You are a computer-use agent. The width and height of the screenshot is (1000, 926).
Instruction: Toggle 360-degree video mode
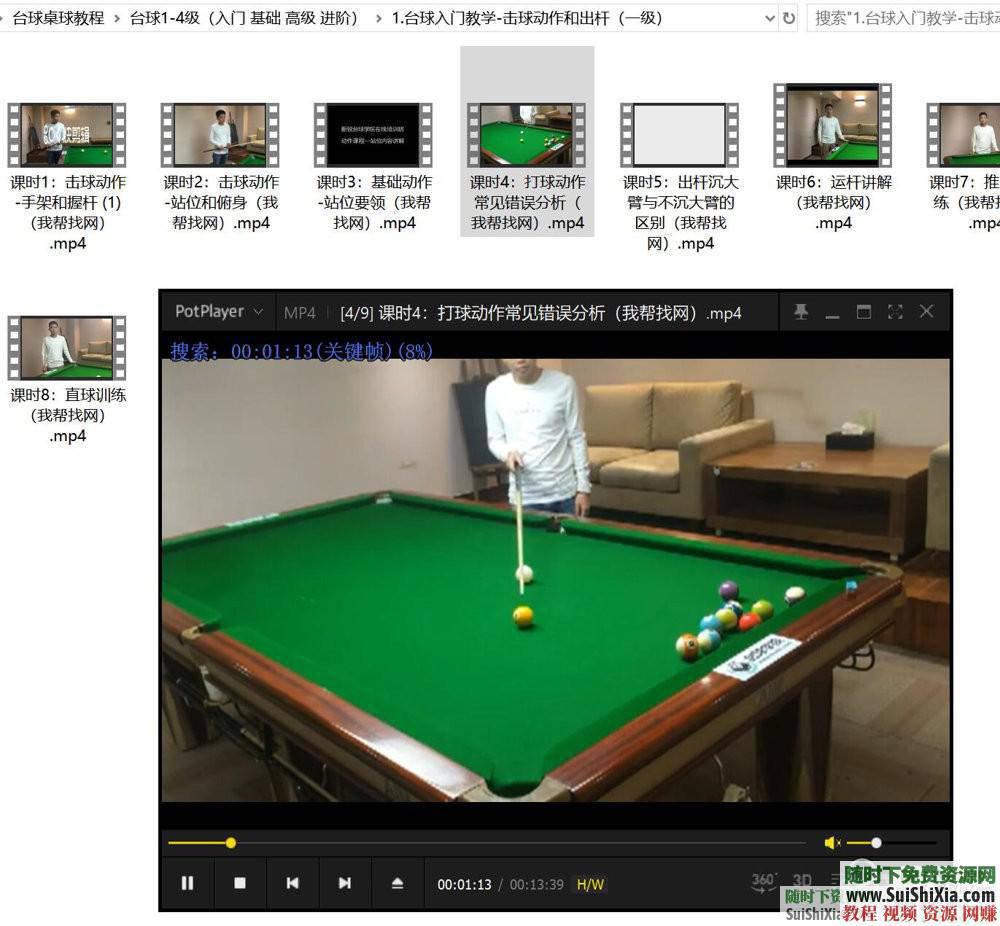coord(761,881)
